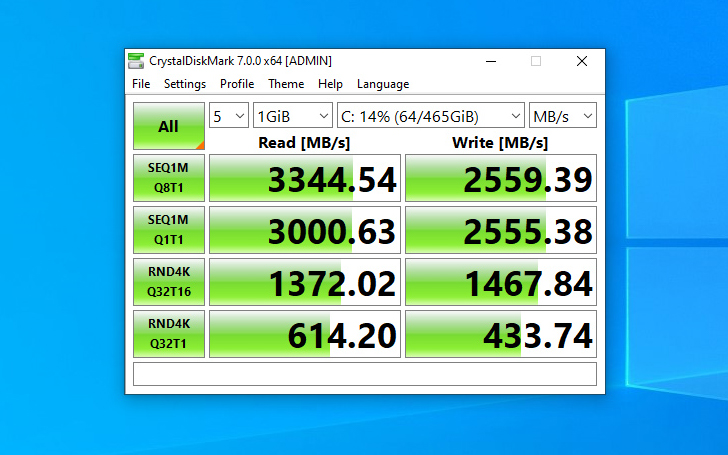728x455 pixels.
Task: Open the Settings menu
Action: click(185, 84)
